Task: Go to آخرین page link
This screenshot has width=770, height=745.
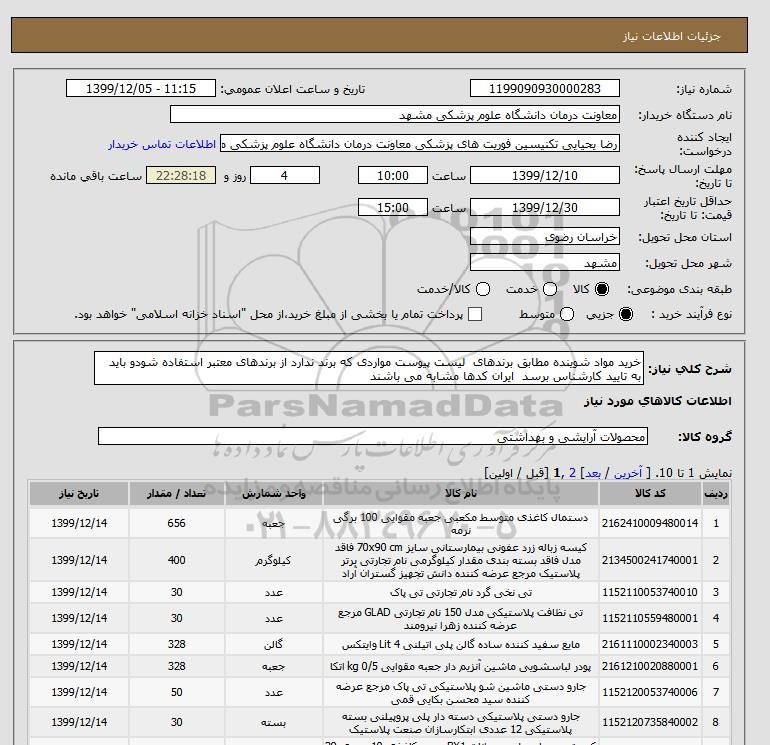Action: click(628, 473)
